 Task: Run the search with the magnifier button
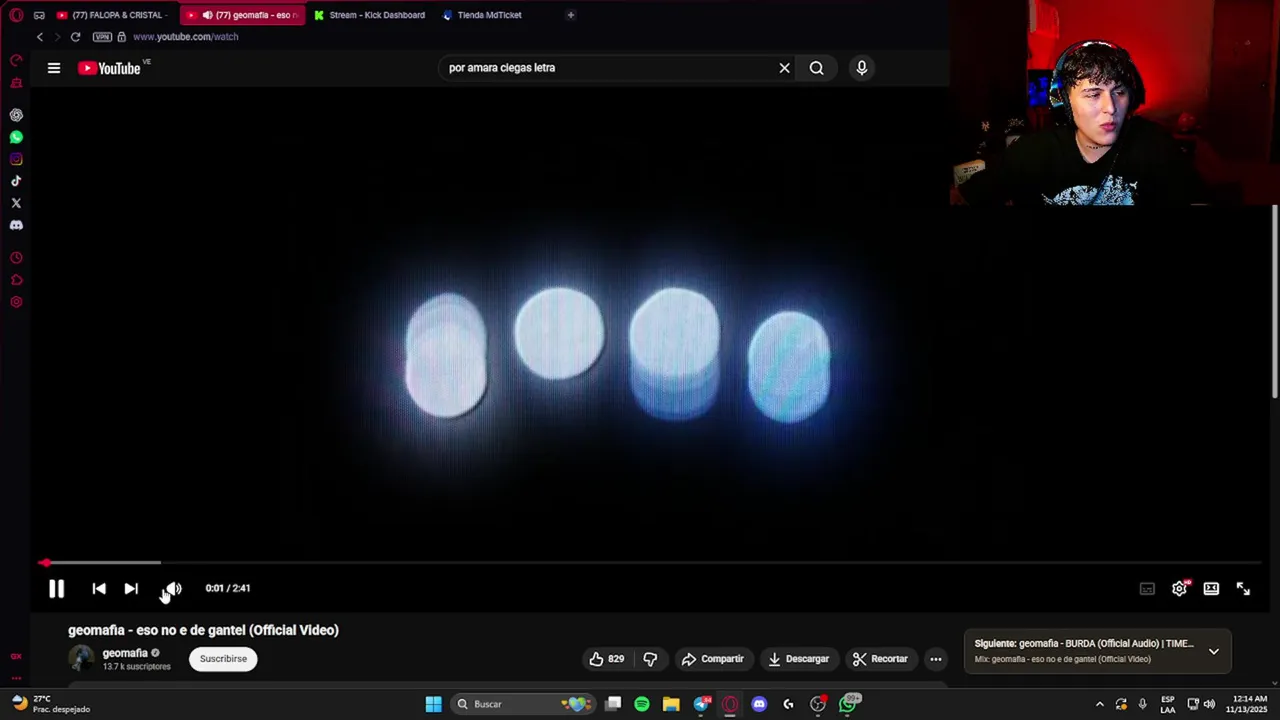[817, 68]
